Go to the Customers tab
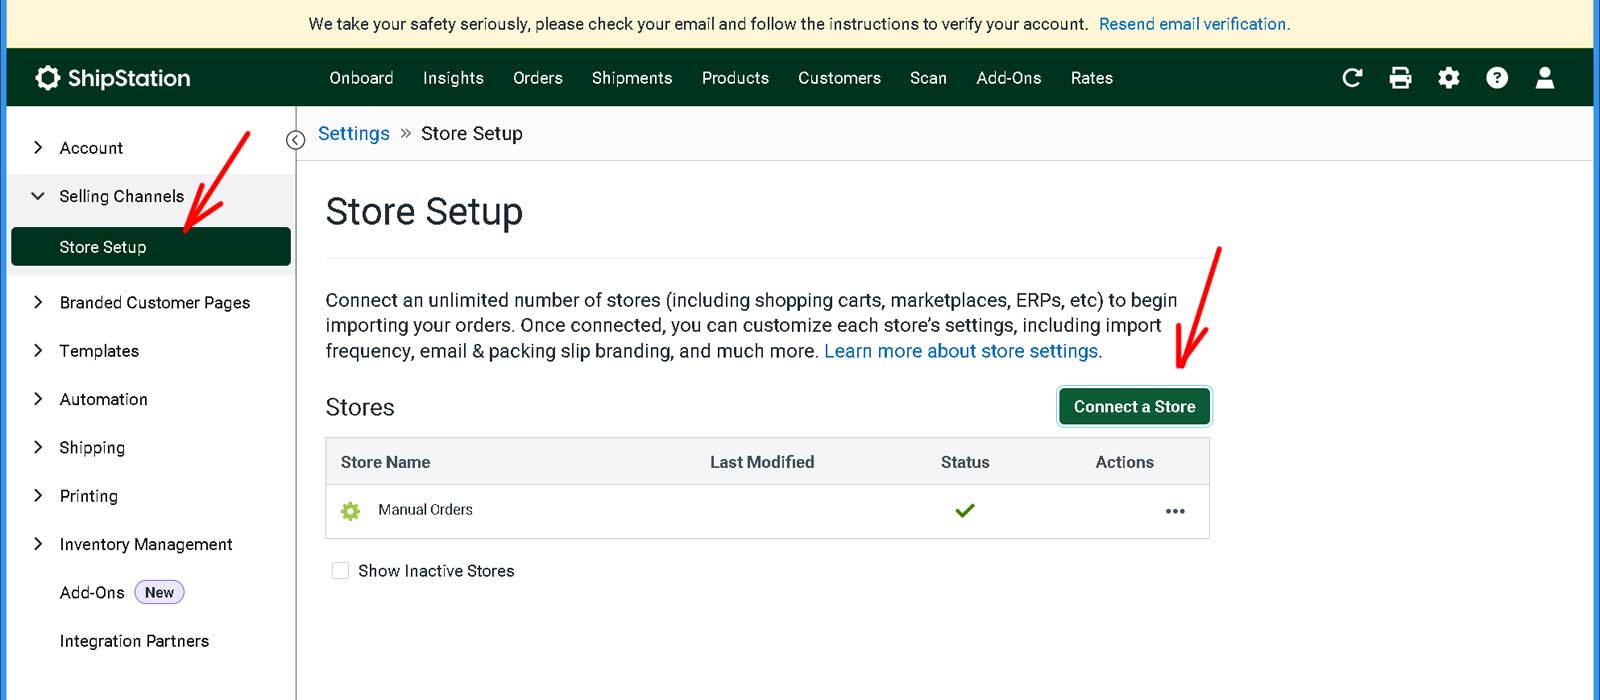This screenshot has width=1600, height=700. point(839,78)
